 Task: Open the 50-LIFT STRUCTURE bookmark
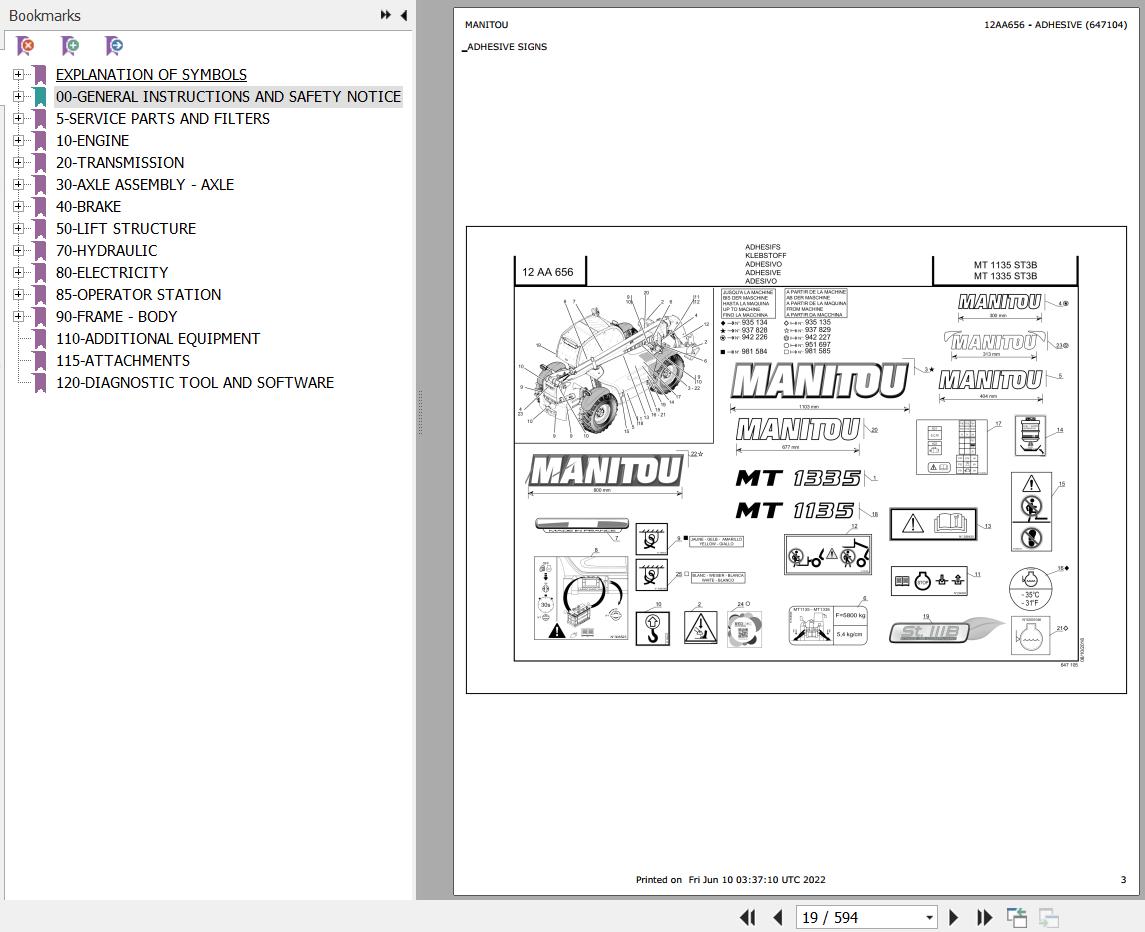click(126, 229)
